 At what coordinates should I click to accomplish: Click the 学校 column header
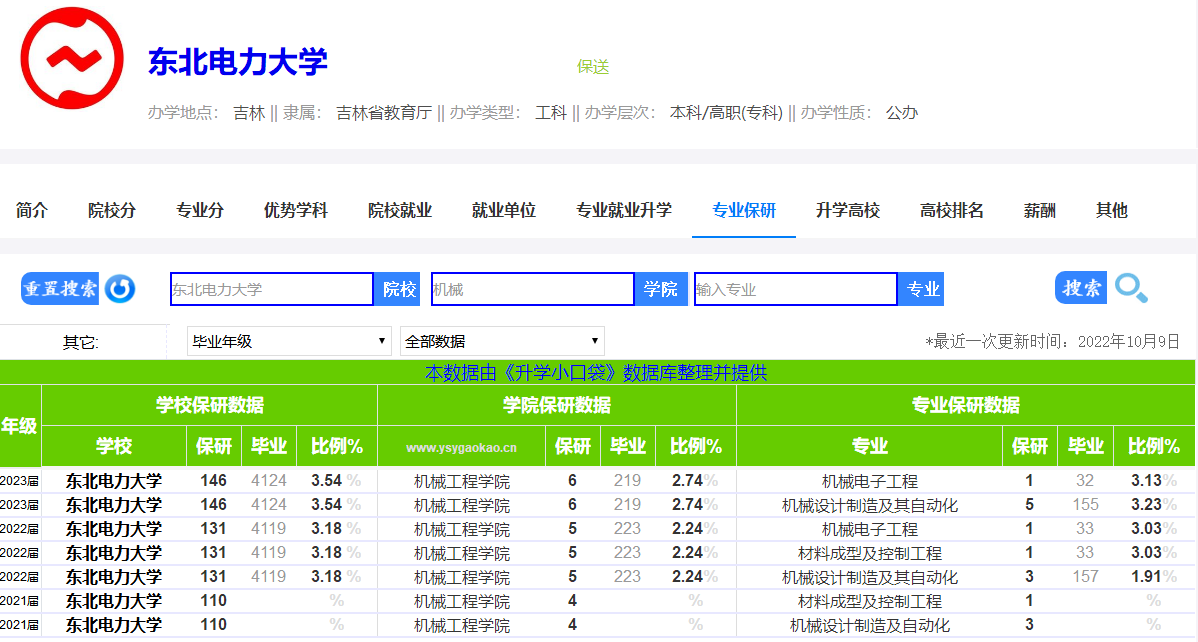click(x=114, y=446)
